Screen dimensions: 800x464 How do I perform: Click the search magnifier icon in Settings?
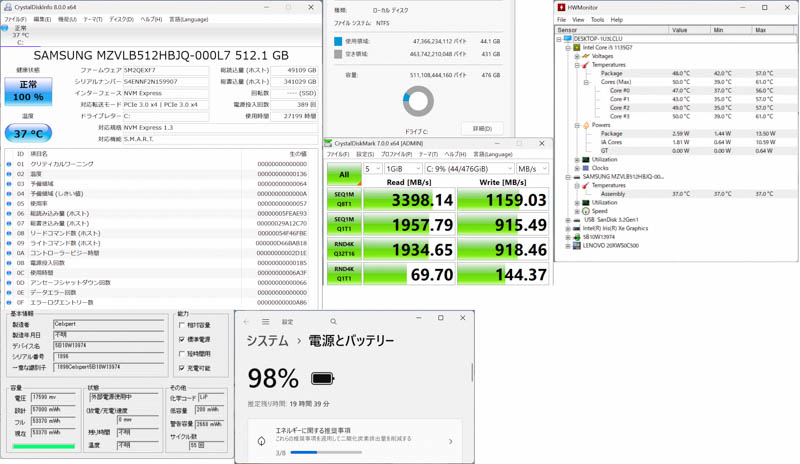(x=333, y=322)
